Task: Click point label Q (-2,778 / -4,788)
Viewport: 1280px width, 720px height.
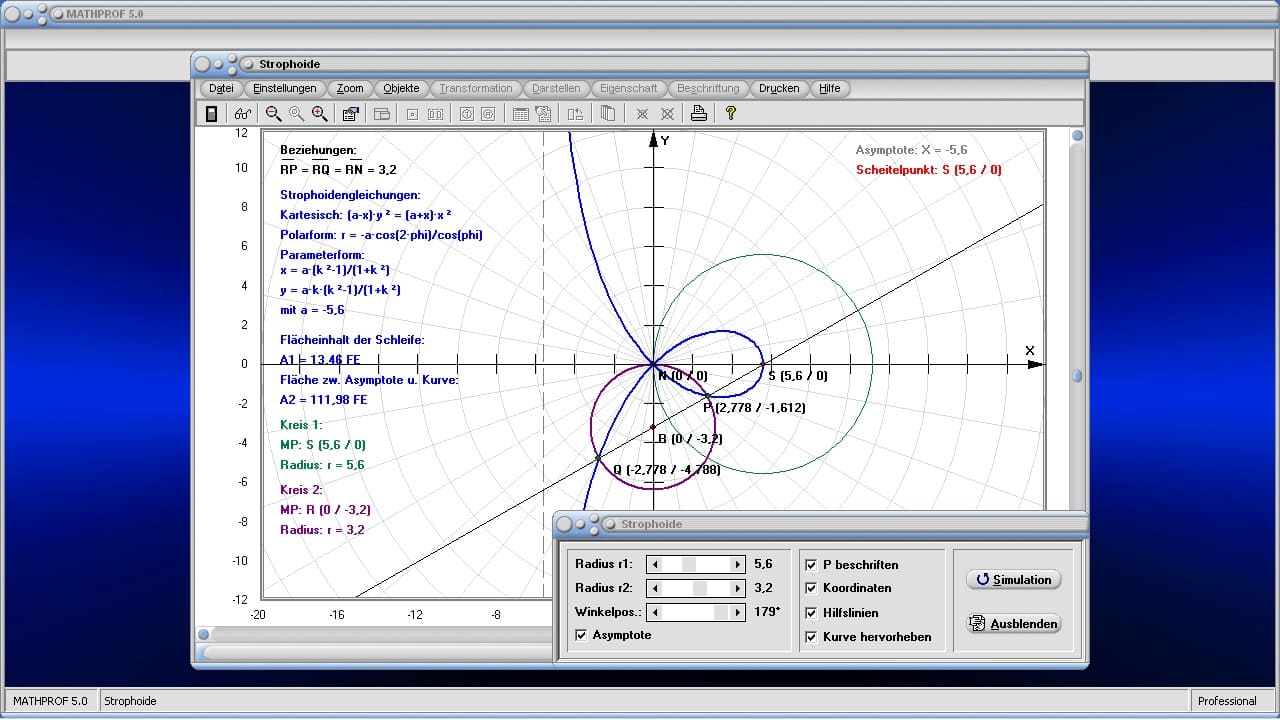Action: [x=667, y=470]
